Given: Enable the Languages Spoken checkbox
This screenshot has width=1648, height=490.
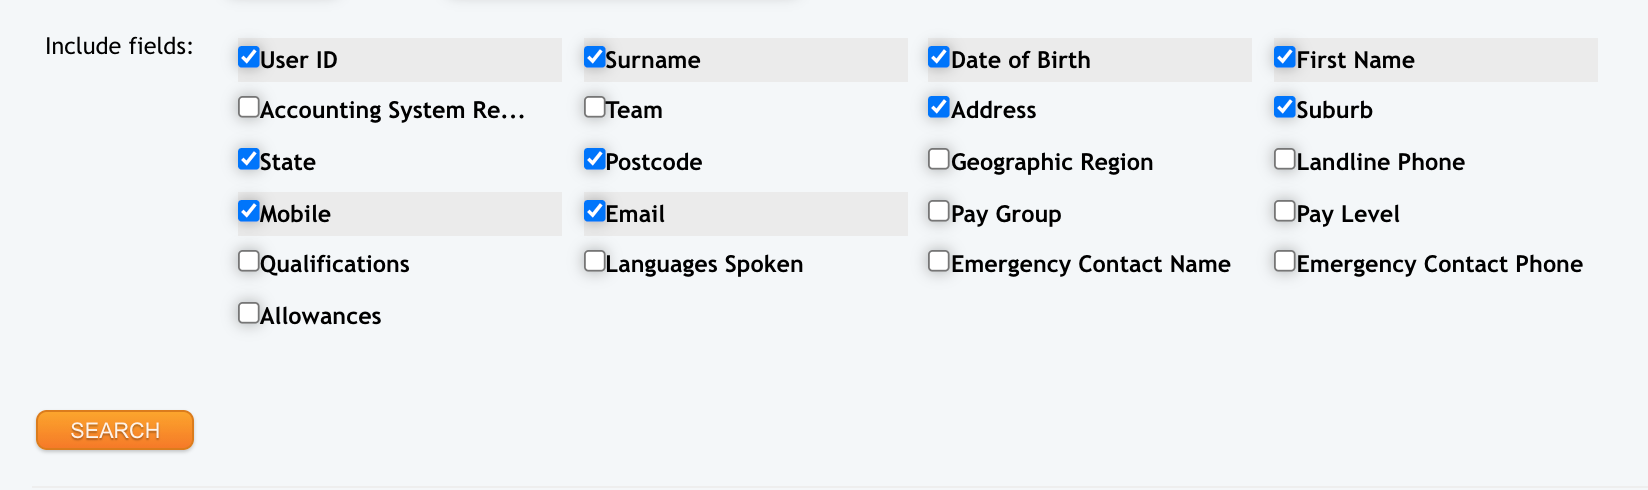Looking at the screenshot, I should point(595,261).
